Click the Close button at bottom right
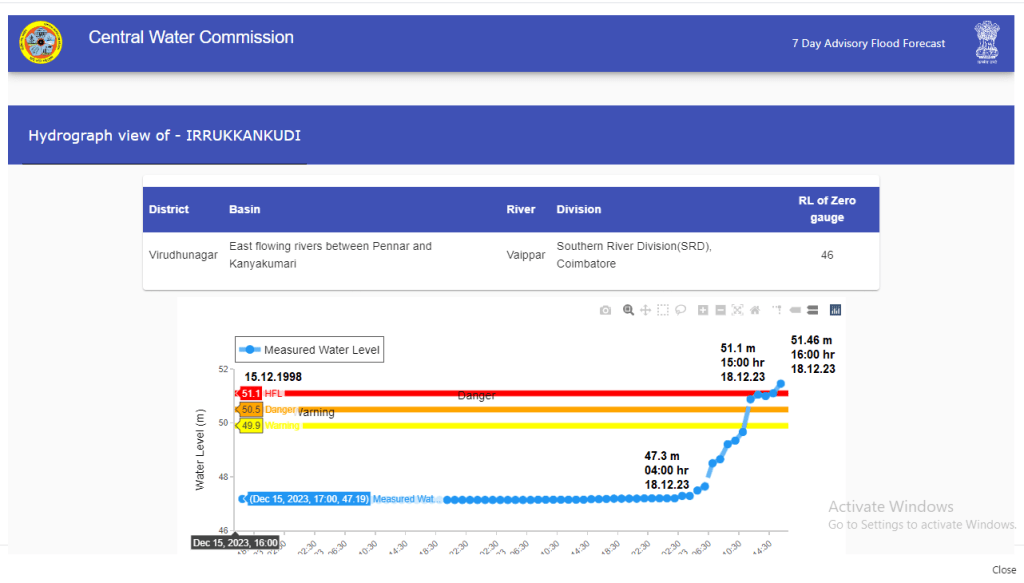Screen dimensions: 1024x583 [x=1003, y=570]
